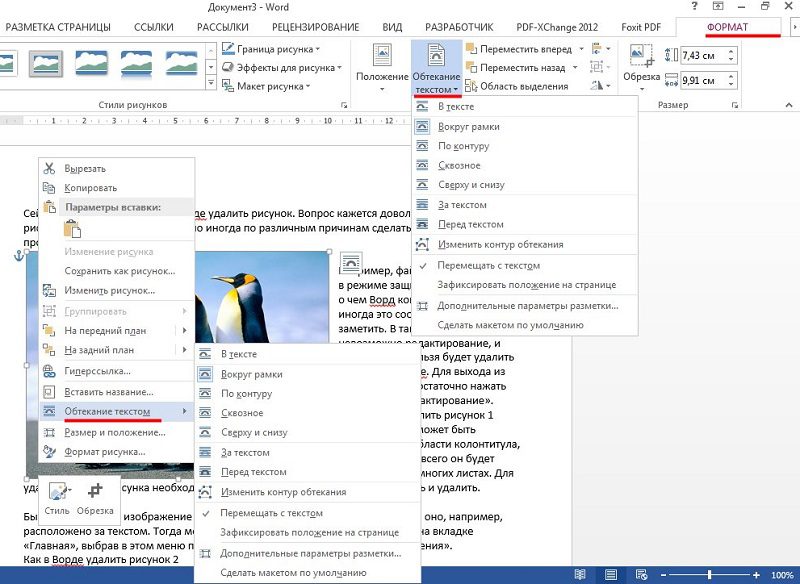Screen dimensions: 800x584
Task: Click Сделать макетом по умолчанию in ribbon dropdown
Action: tap(525, 325)
